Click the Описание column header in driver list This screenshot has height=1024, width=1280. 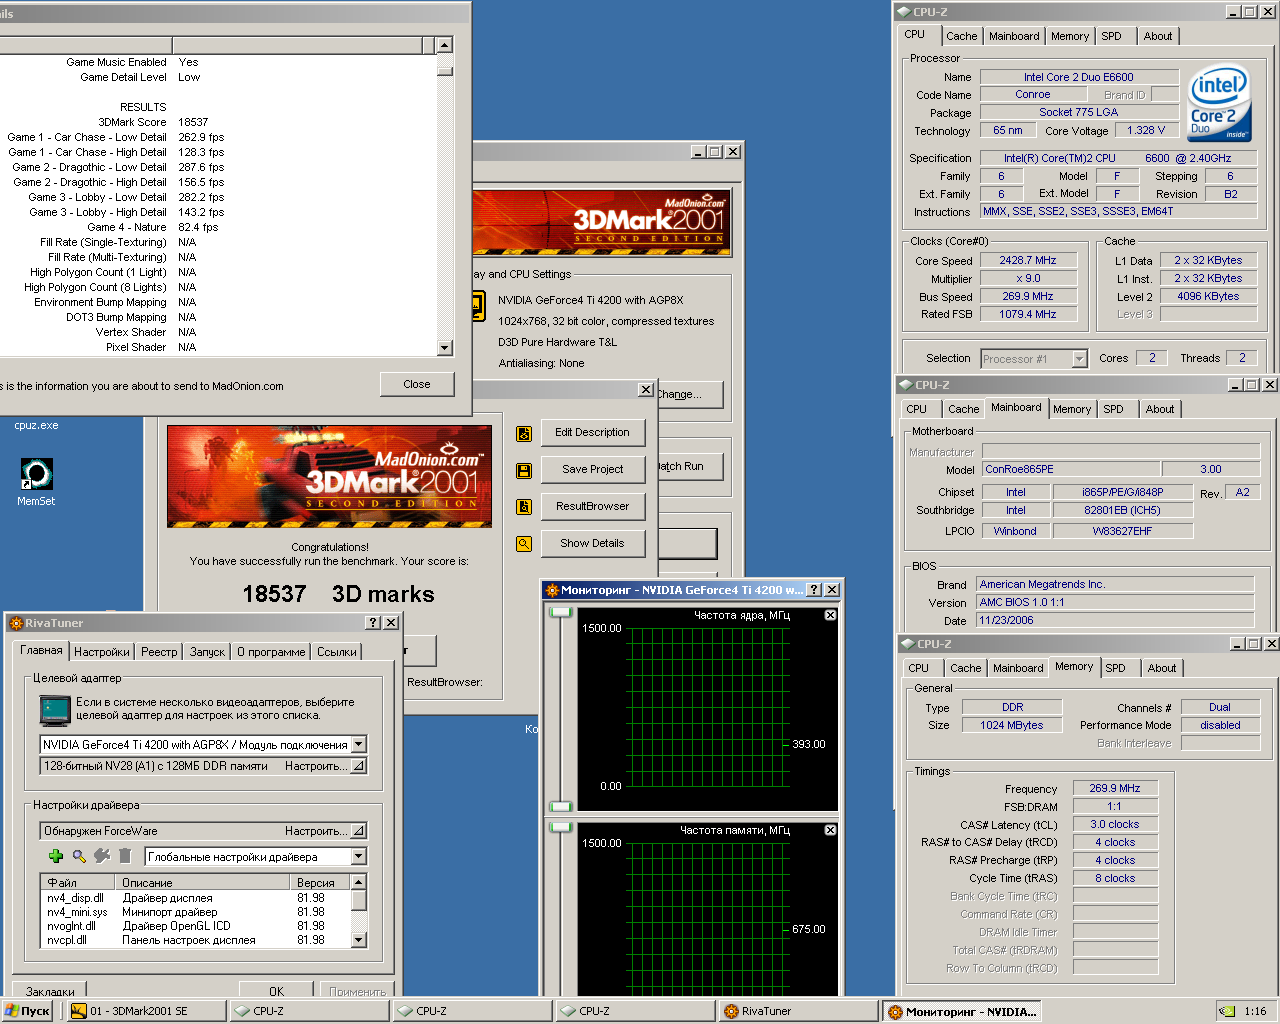pos(203,882)
